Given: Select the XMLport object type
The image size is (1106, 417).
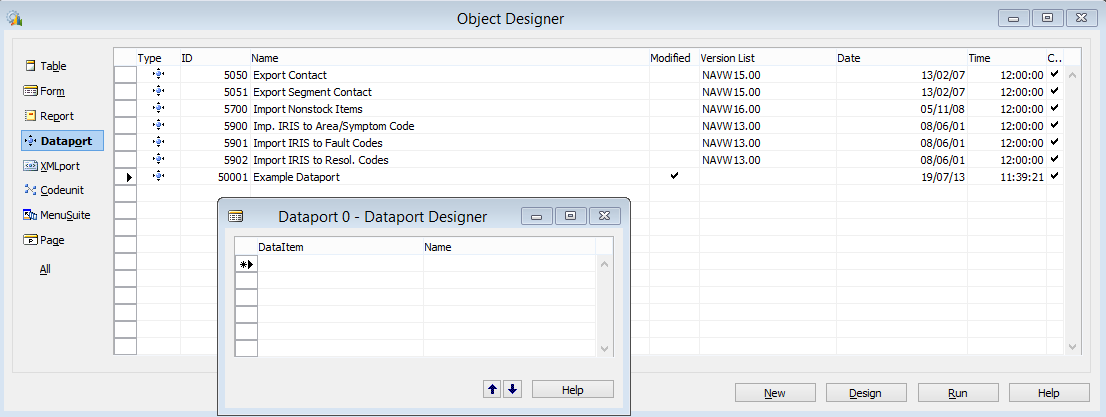Looking at the screenshot, I should click(x=51, y=167).
